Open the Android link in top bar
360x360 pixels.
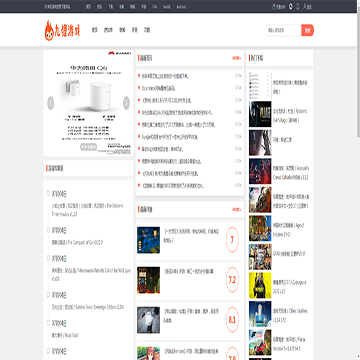point(181,7)
